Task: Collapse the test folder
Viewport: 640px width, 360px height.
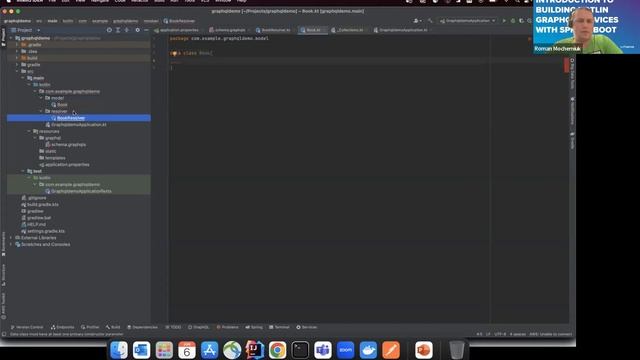Action: [23, 171]
